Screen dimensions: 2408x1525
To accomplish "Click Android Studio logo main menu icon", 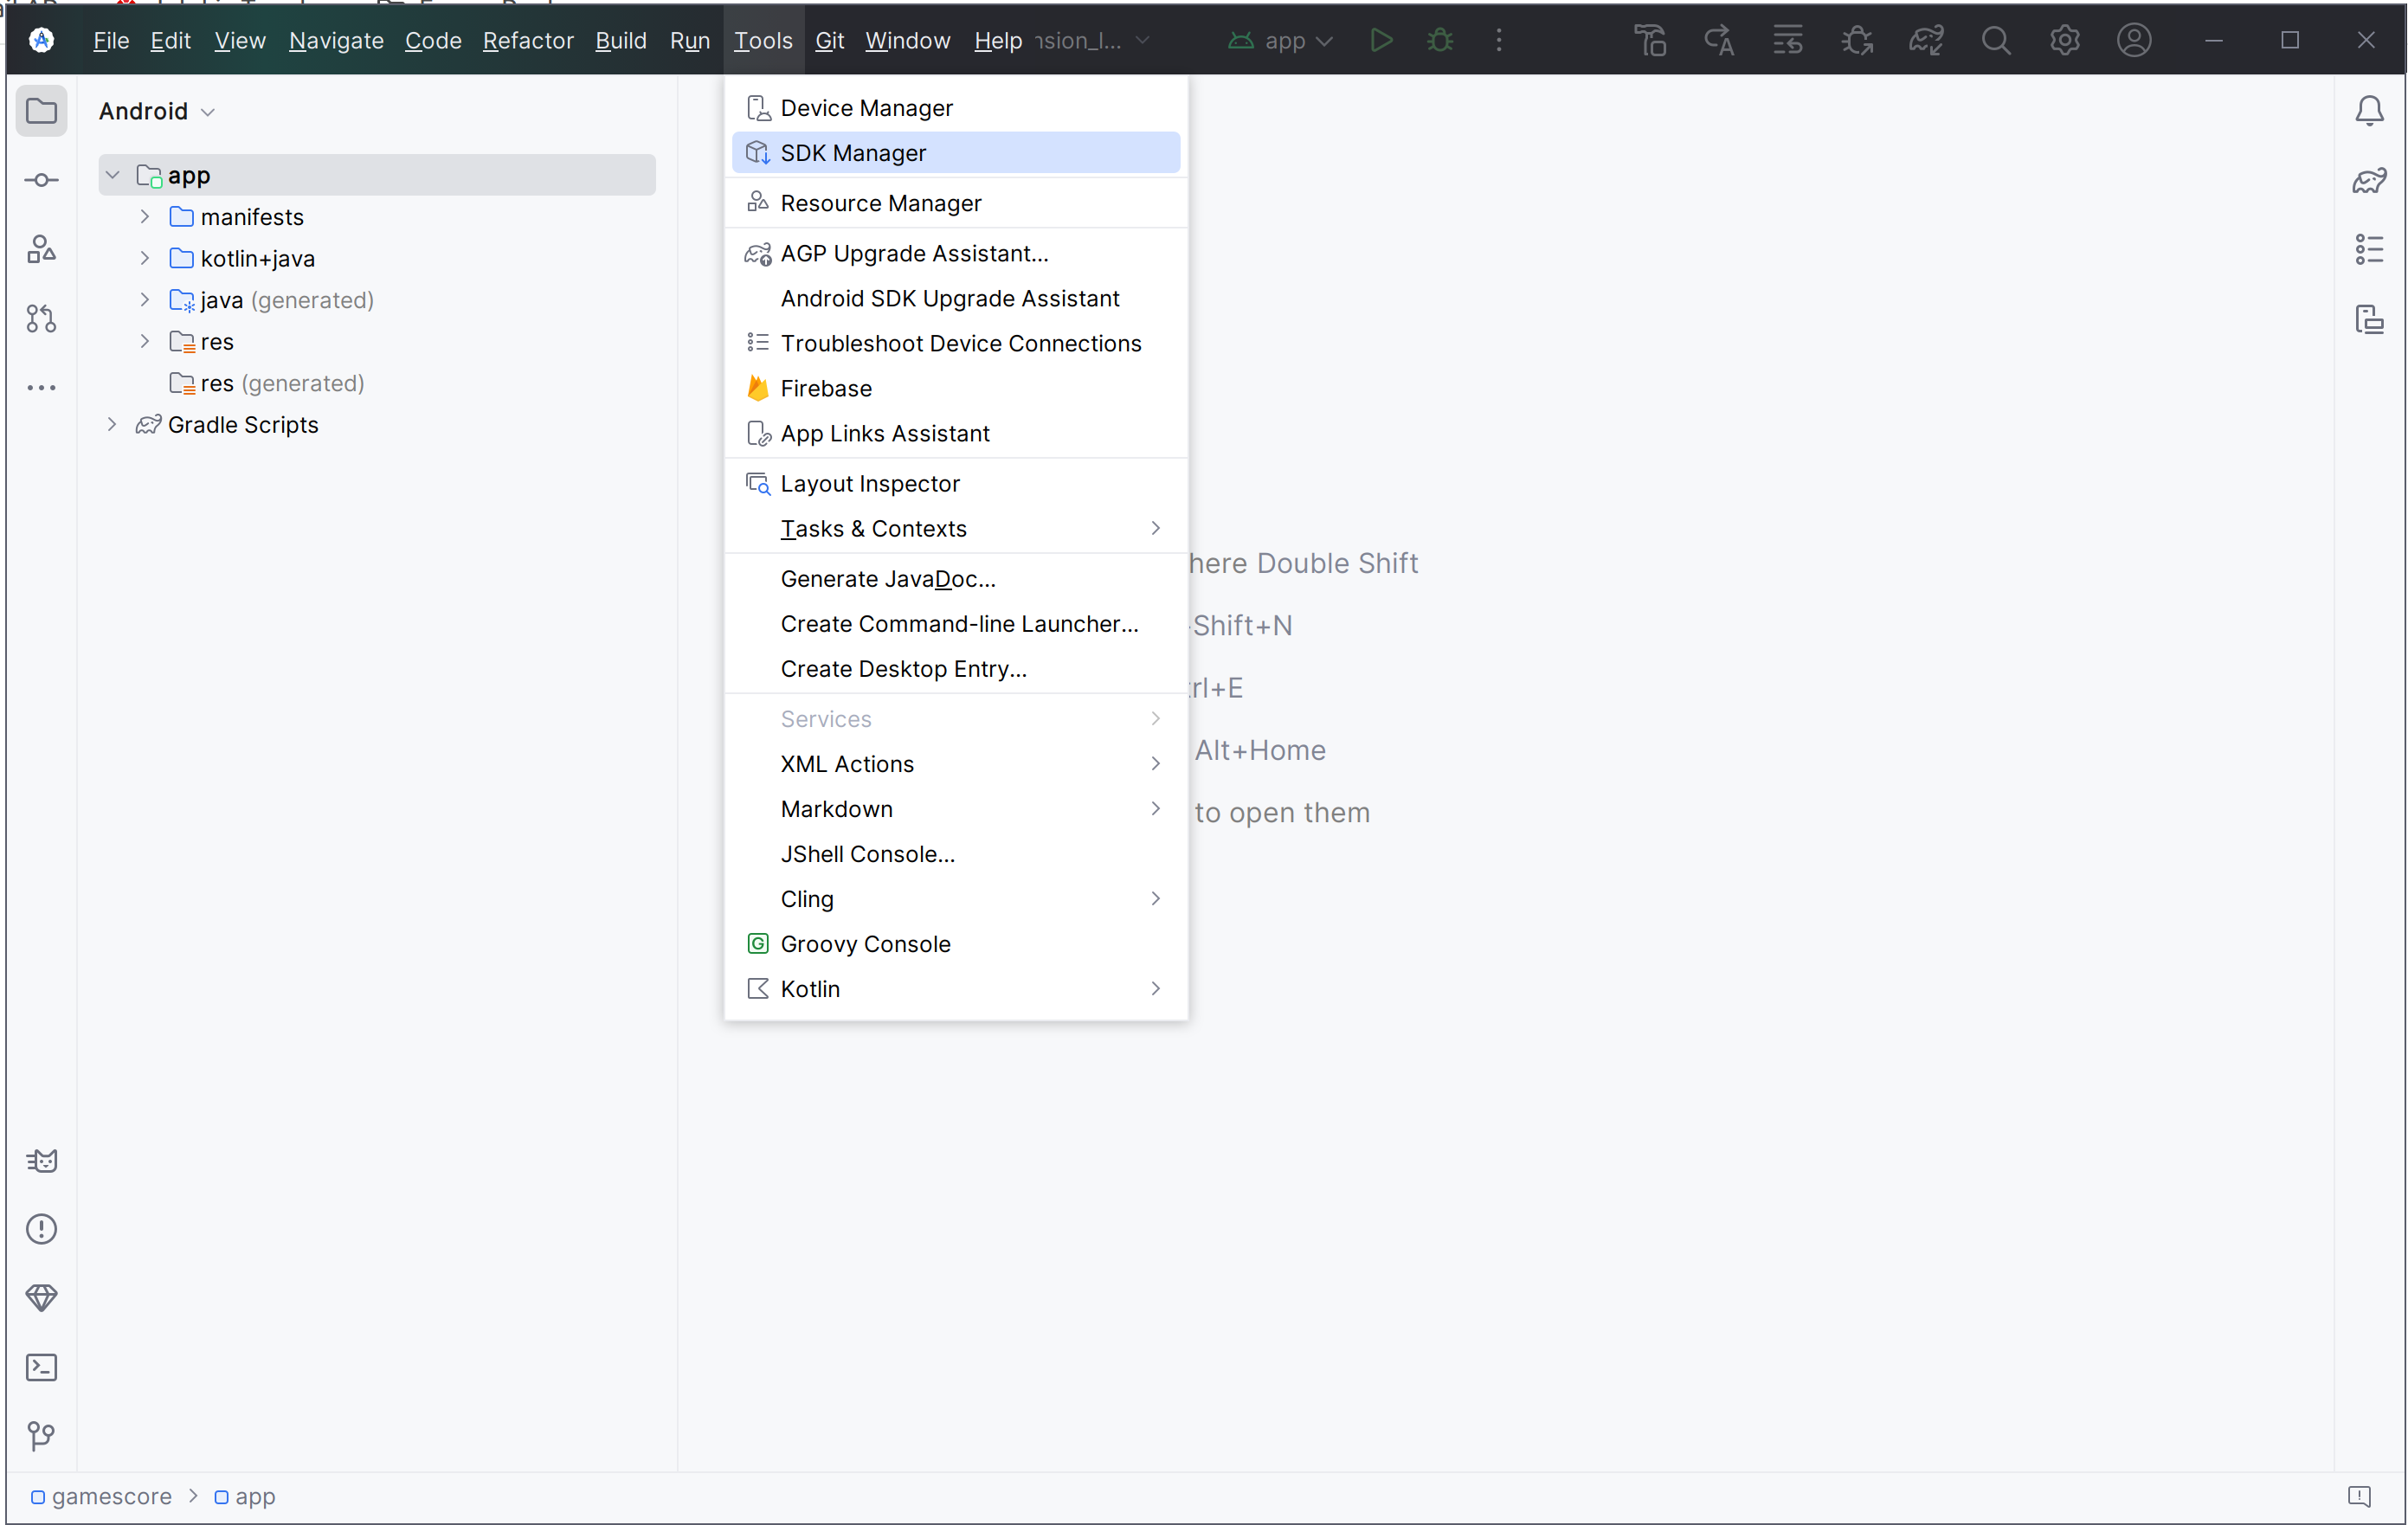I will click(41, 40).
